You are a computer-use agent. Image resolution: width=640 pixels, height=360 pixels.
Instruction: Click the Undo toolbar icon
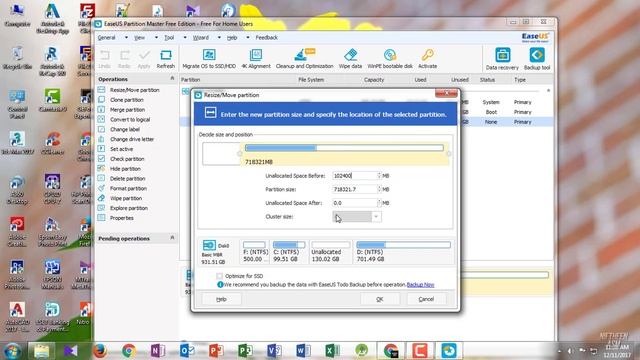coord(104,59)
